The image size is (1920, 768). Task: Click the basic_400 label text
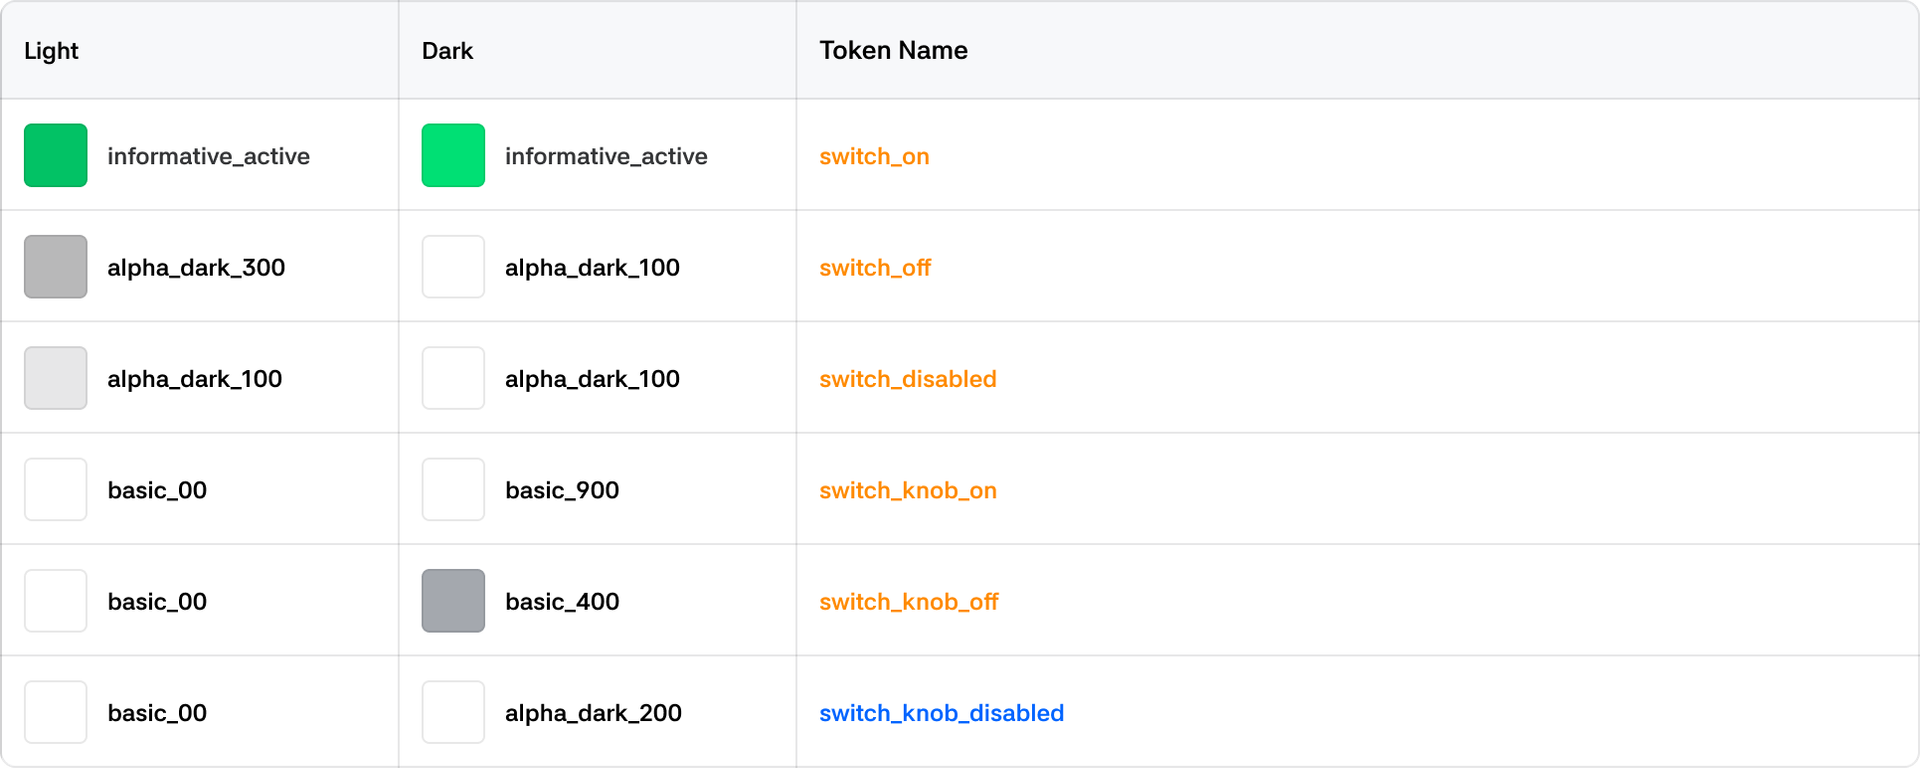562,602
